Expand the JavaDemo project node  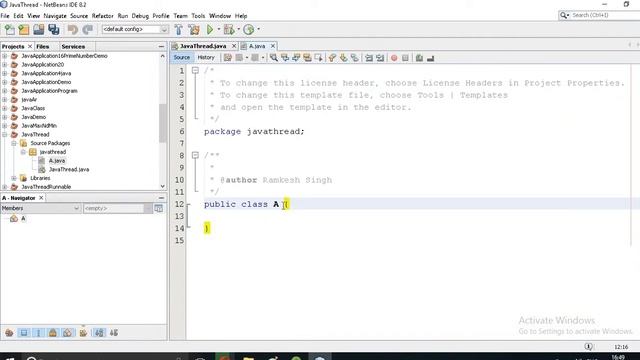[4, 117]
